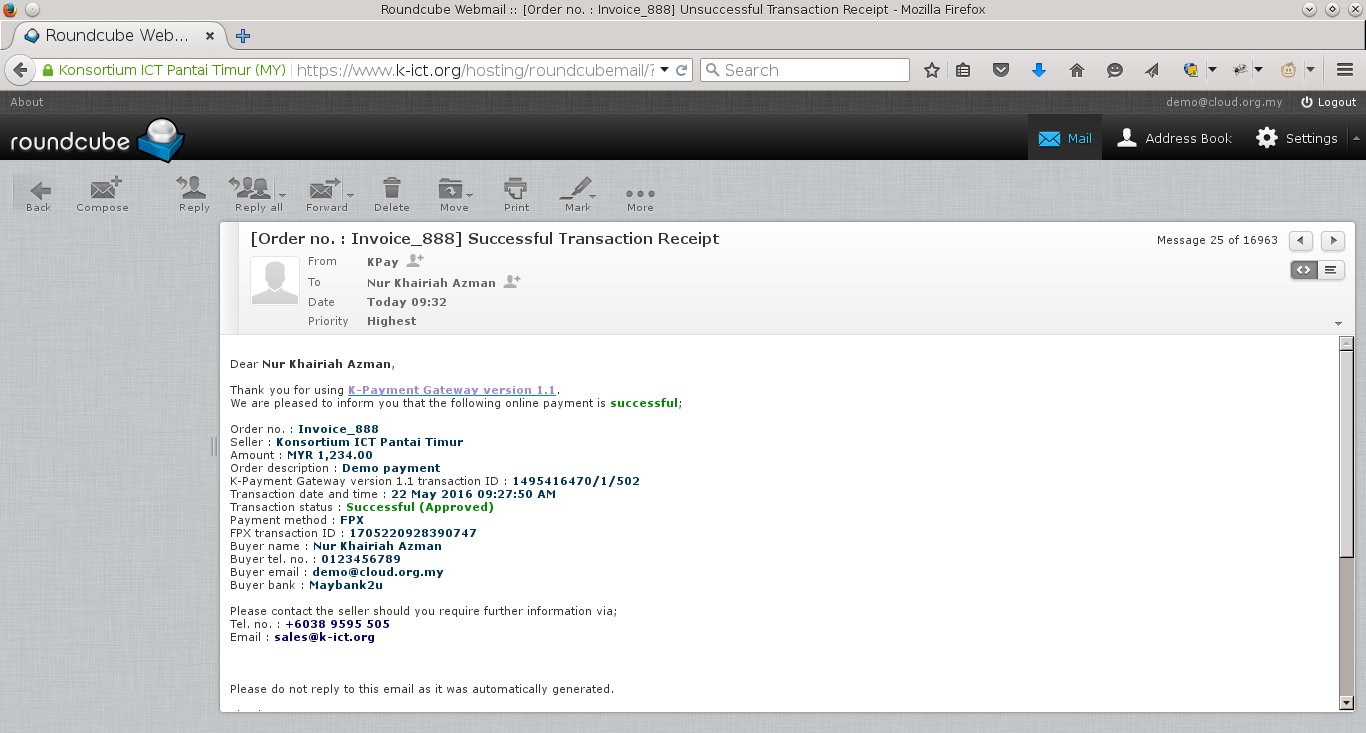The width and height of the screenshot is (1366, 733).
Task: Delete the current message
Action: (392, 194)
